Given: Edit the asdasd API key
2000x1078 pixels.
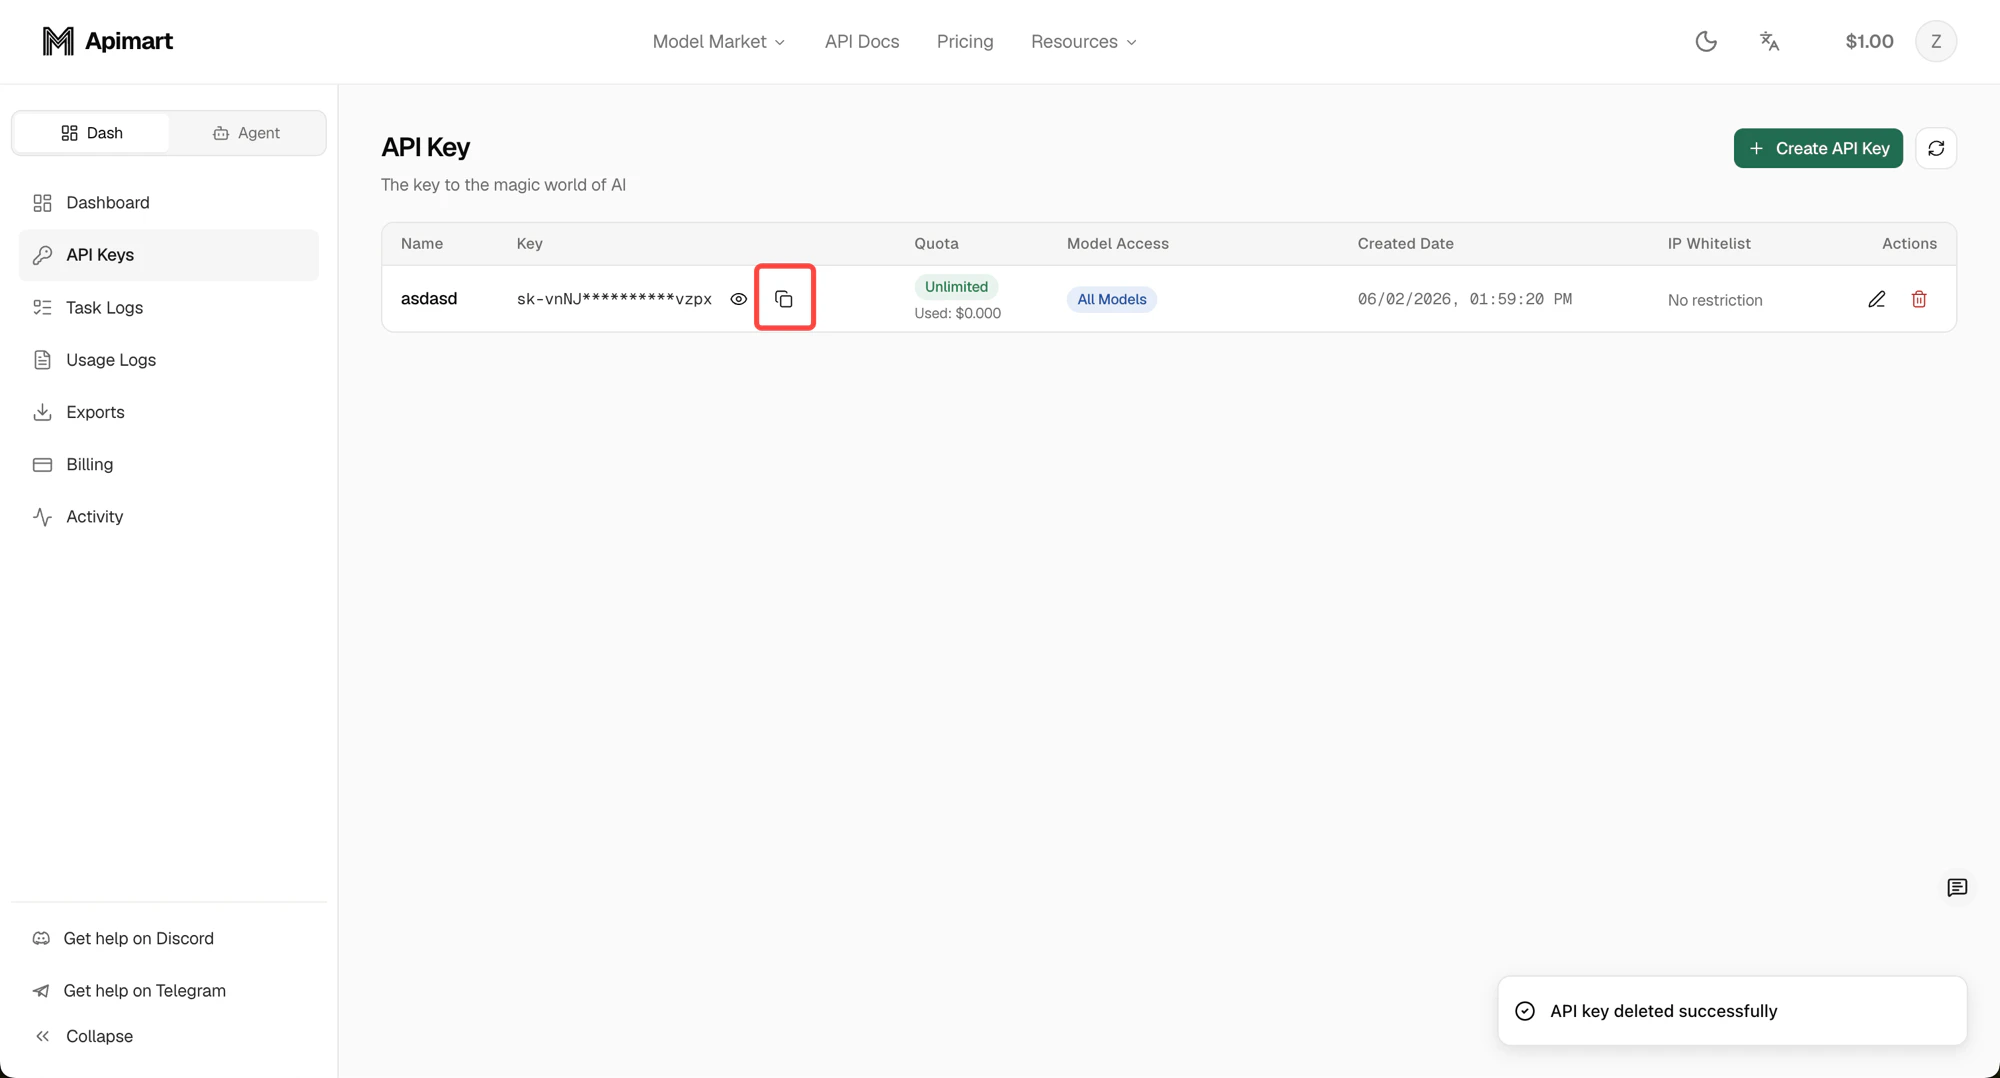Looking at the screenshot, I should coord(1877,299).
